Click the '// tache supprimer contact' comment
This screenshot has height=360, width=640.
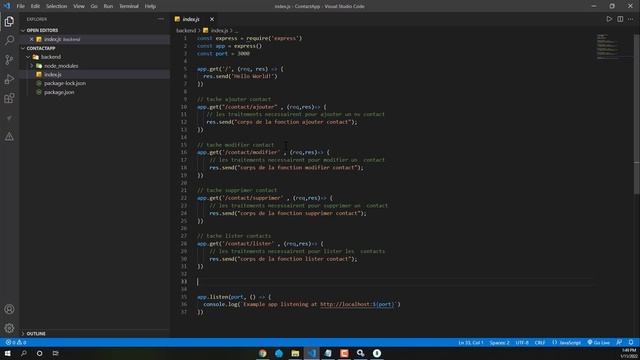point(237,190)
